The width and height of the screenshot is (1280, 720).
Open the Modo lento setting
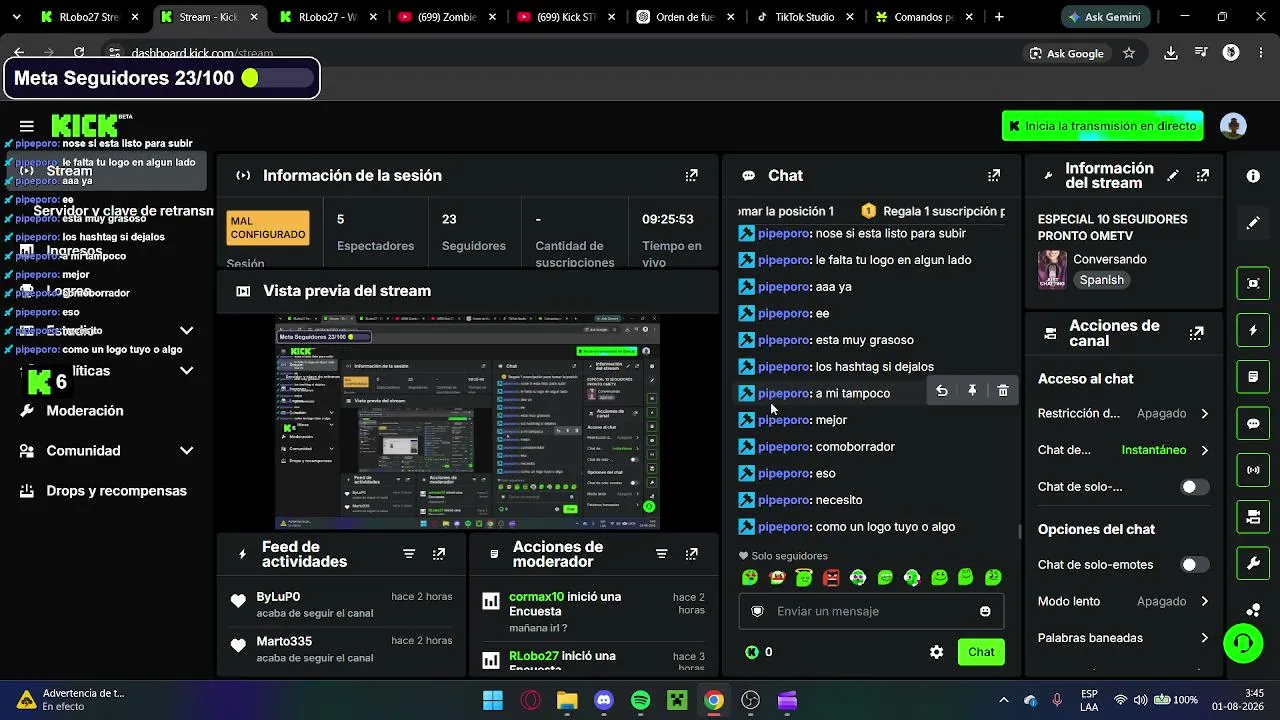[1123, 602]
